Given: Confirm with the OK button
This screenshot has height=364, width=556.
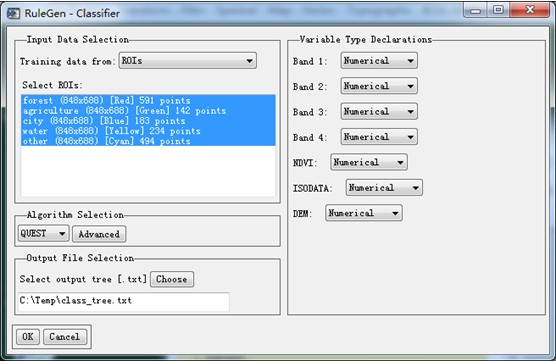Looking at the screenshot, I should click(28, 337).
